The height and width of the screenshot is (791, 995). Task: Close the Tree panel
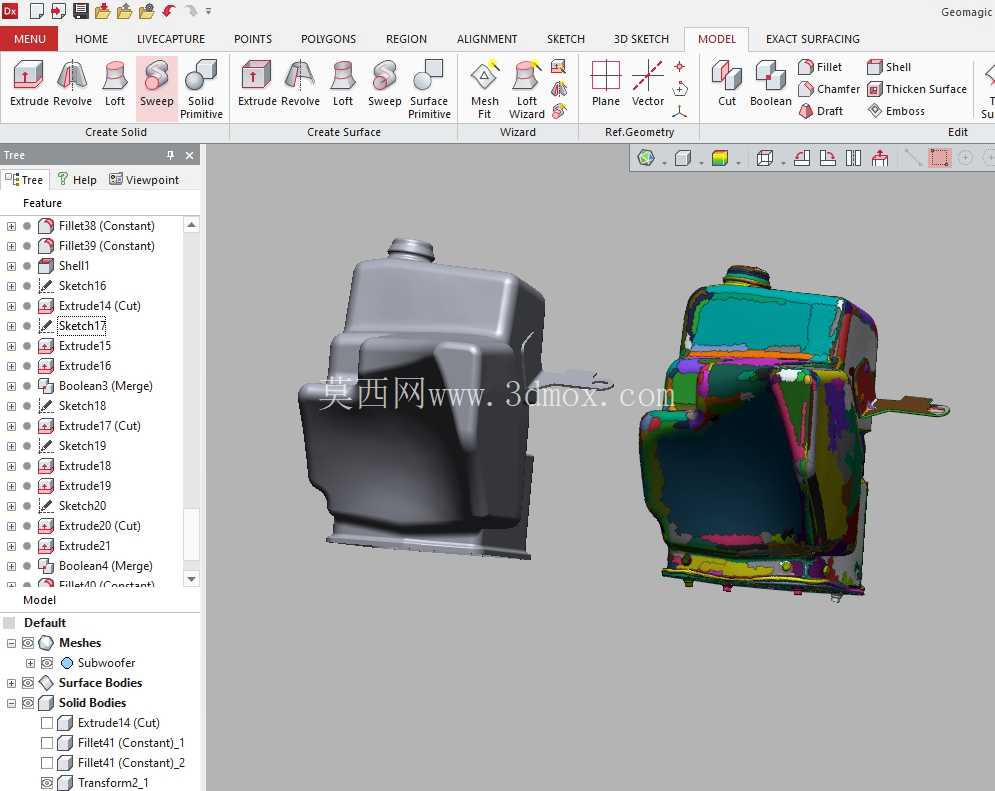189,155
